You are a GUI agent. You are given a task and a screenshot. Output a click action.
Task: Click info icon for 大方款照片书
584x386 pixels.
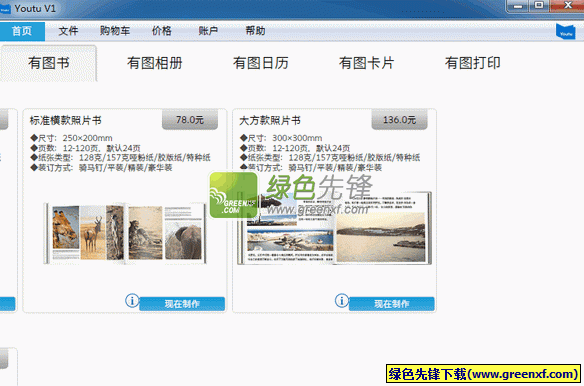342,300
